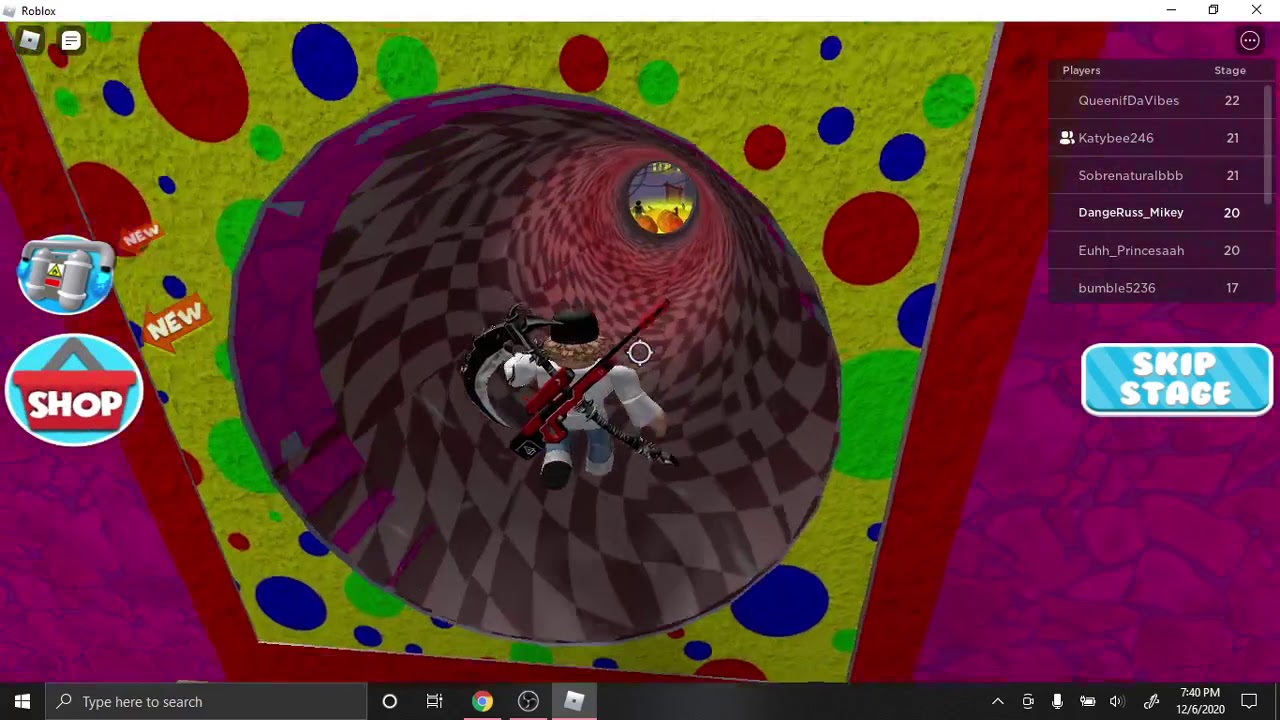Screen dimensions: 1280x720
Task: Open the Roblox chat icon
Action: click(71, 41)
